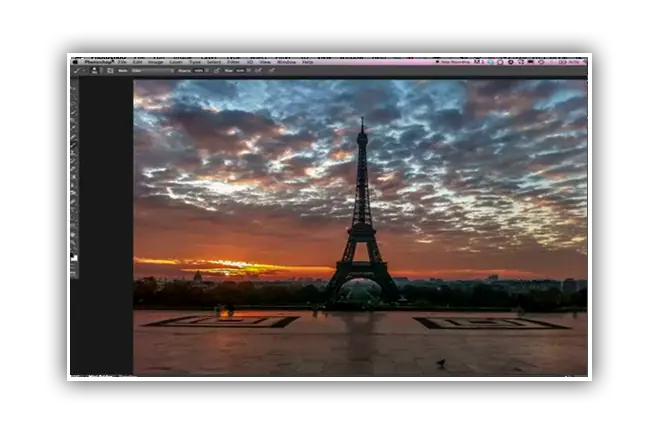Open the brush preset picker dropdown
656x434 pixels.
(x=96, y=71)
